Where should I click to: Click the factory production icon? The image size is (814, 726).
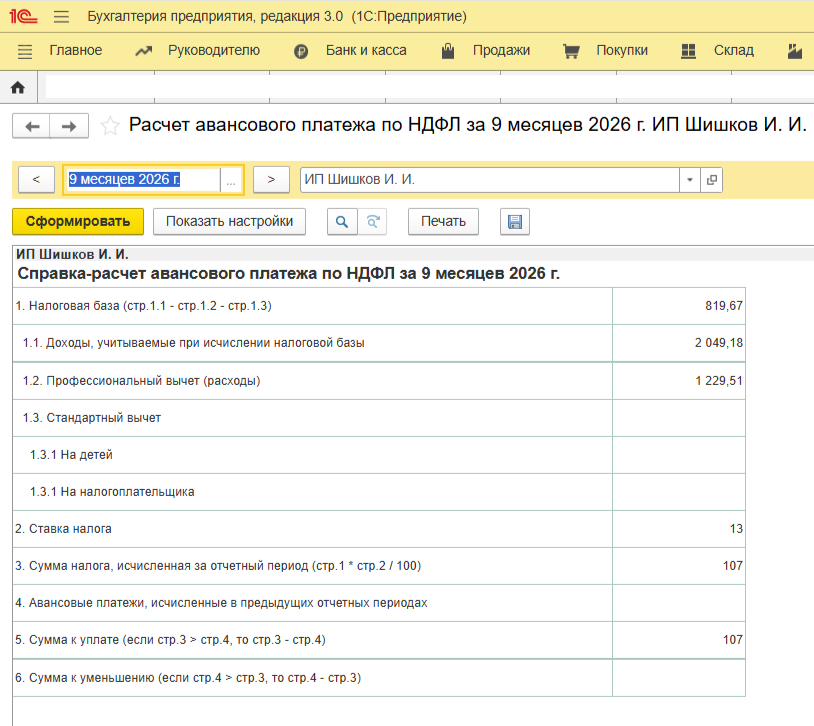794,51
